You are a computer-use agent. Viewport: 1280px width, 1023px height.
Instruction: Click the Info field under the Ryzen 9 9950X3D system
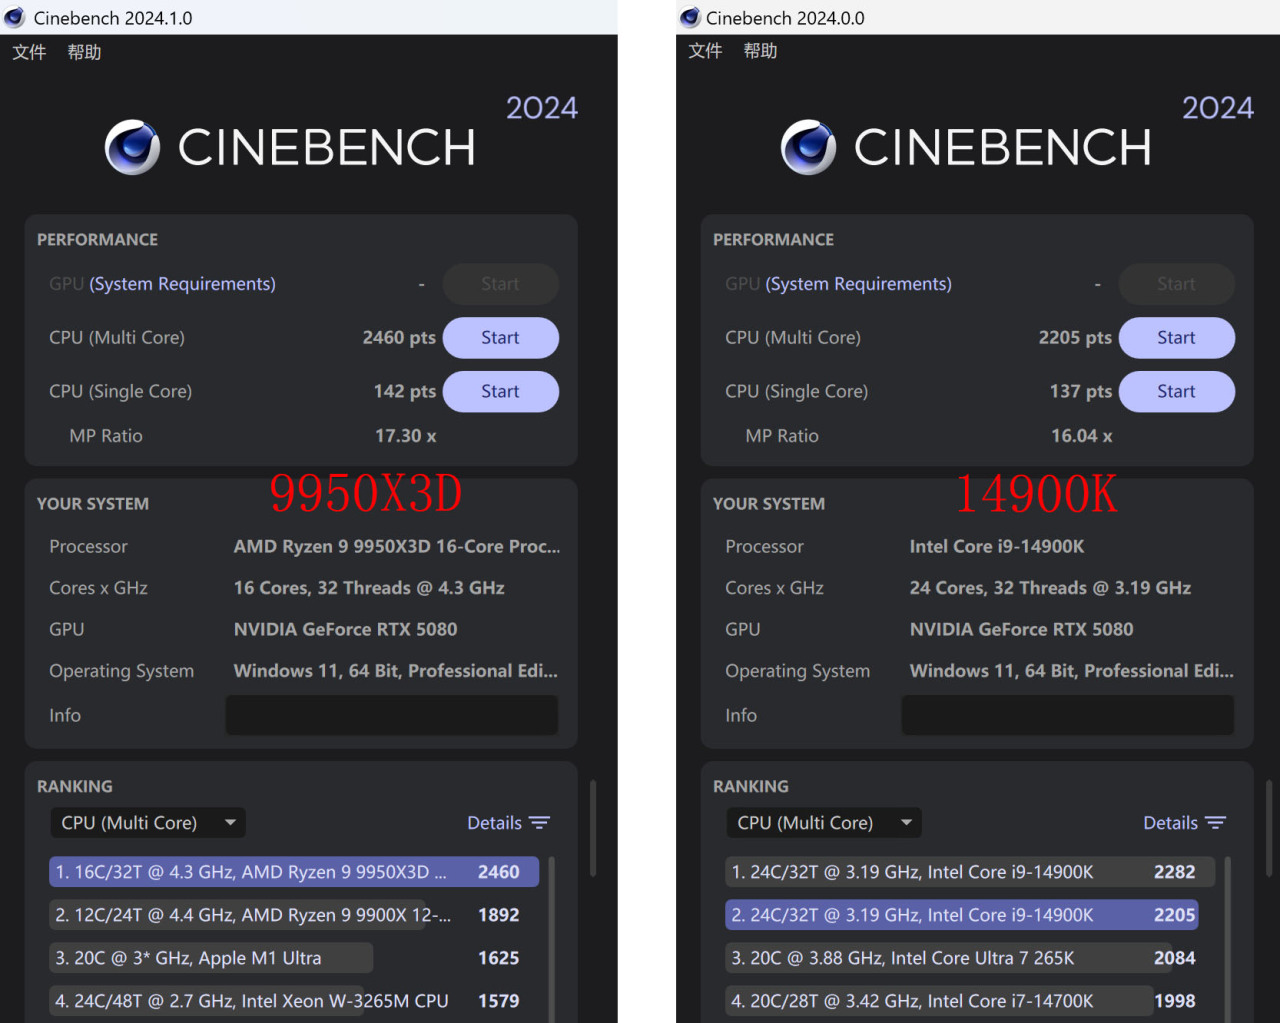click(392, 715)
